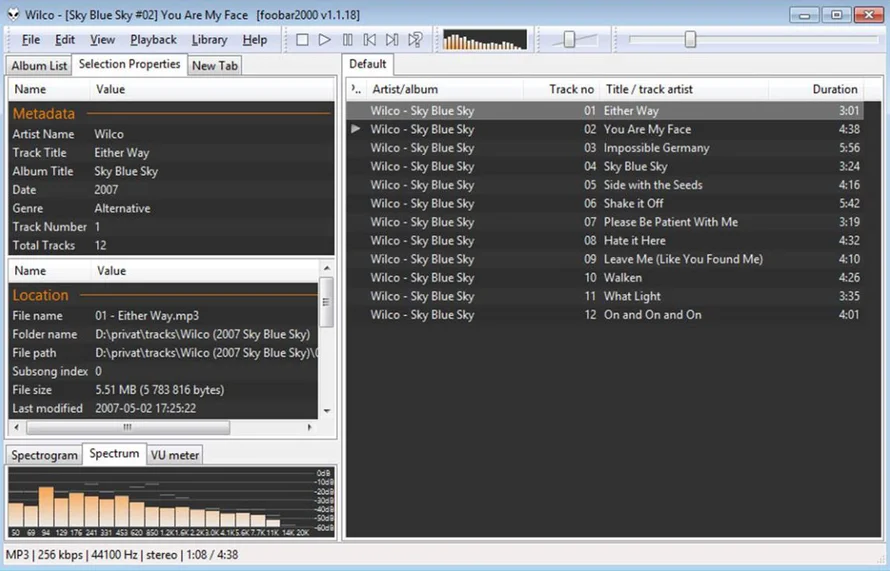
Task: Stop playback with the square button
Action: [x=302, y=40]
